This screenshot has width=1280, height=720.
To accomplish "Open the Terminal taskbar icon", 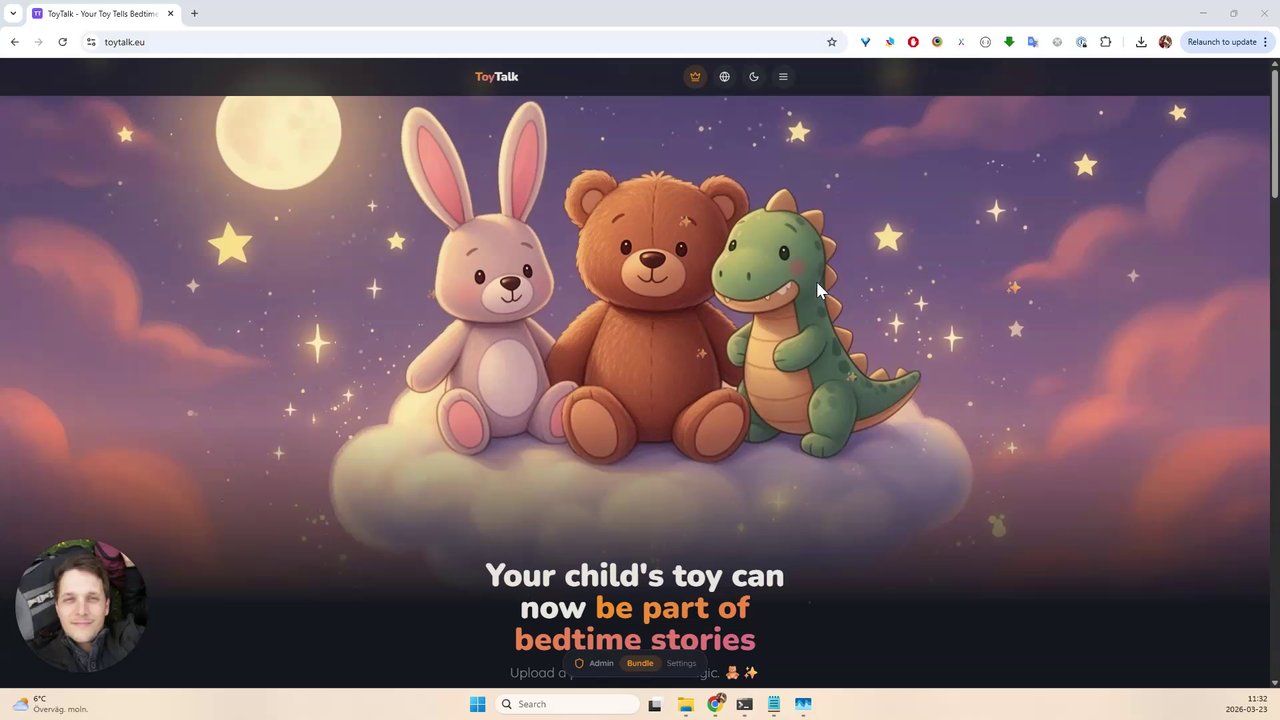I will click(x=744, y=704).
